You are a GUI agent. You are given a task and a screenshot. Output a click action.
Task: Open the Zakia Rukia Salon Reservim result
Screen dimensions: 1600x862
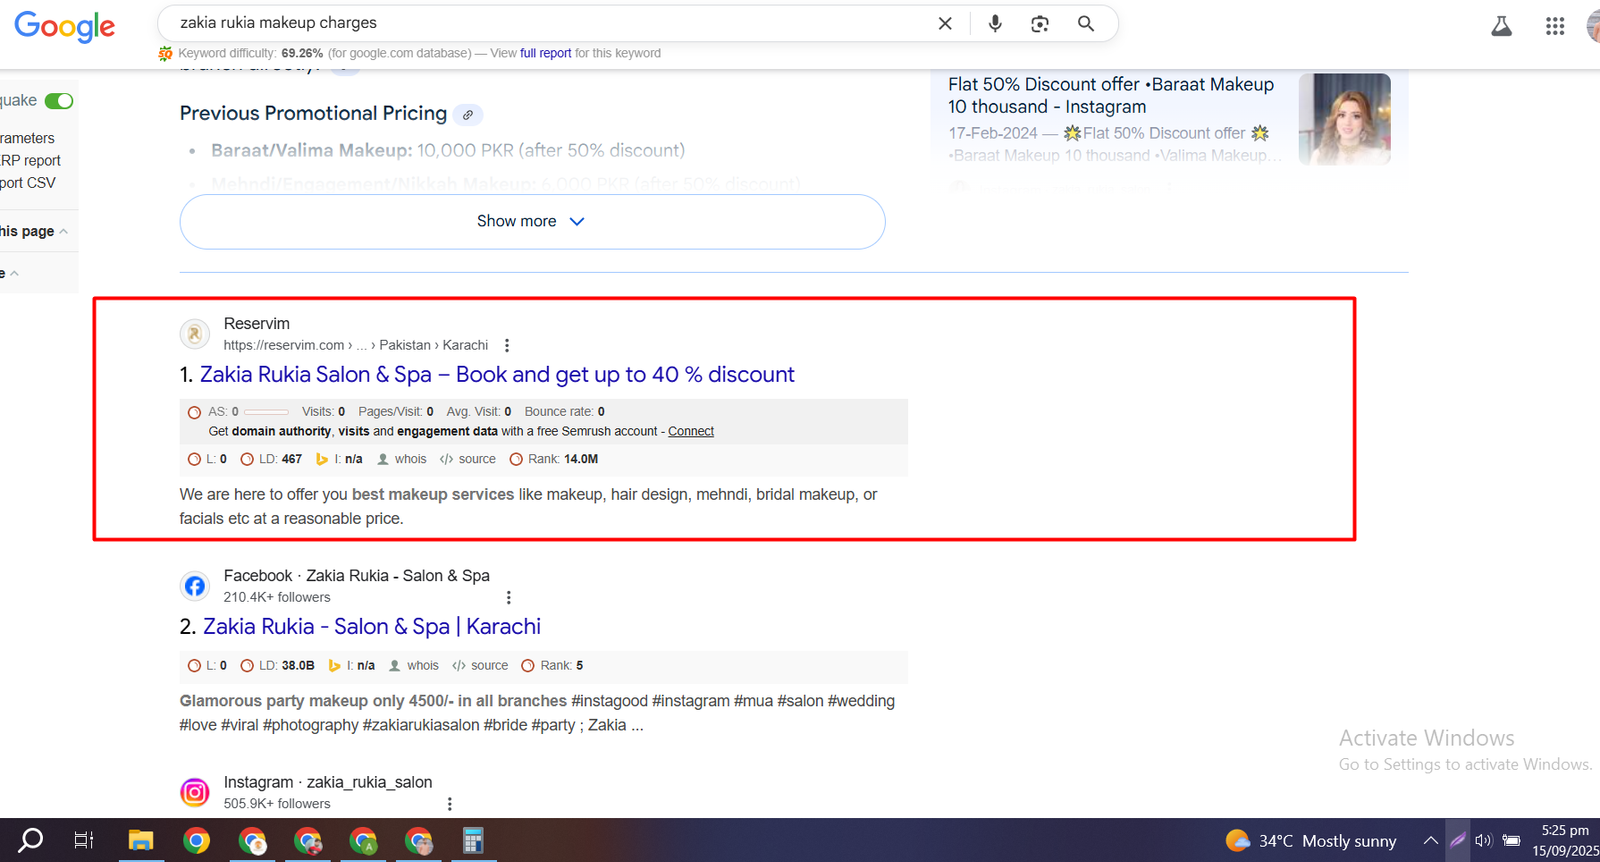pyautogui.click(x=497, y=375)
